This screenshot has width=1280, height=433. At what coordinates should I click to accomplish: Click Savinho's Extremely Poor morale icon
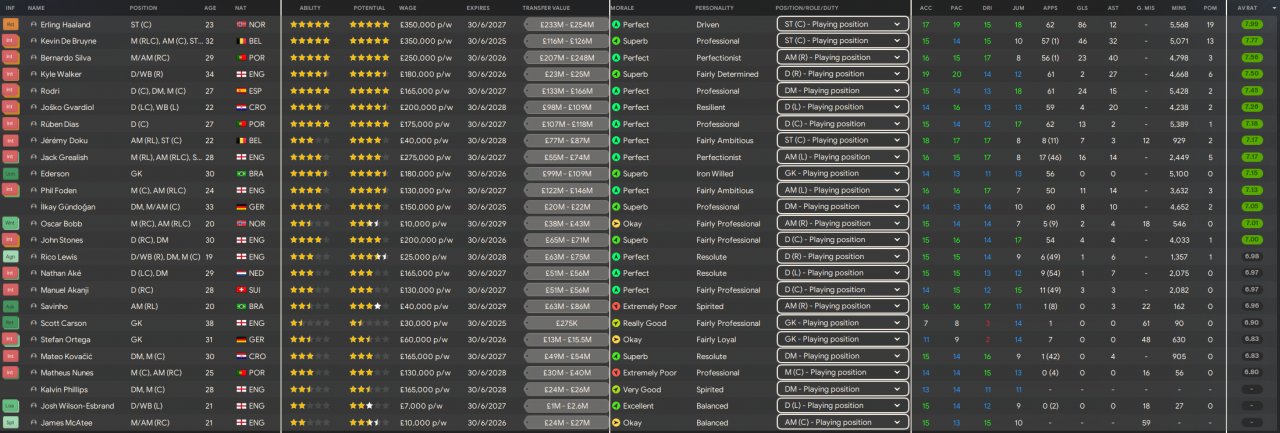[x=616, y=307]
